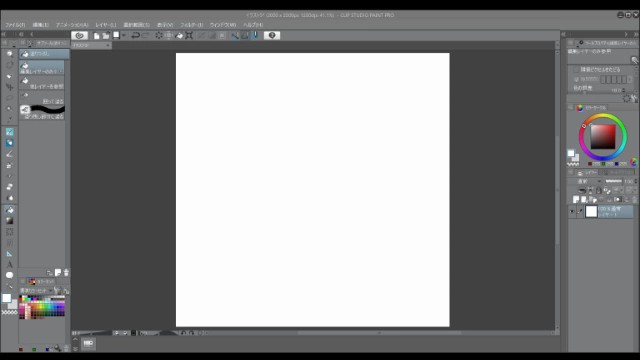Open the CLIP STUDIO support help icon
The height and width of the screenshot is (360, 640).
point(272,36)
